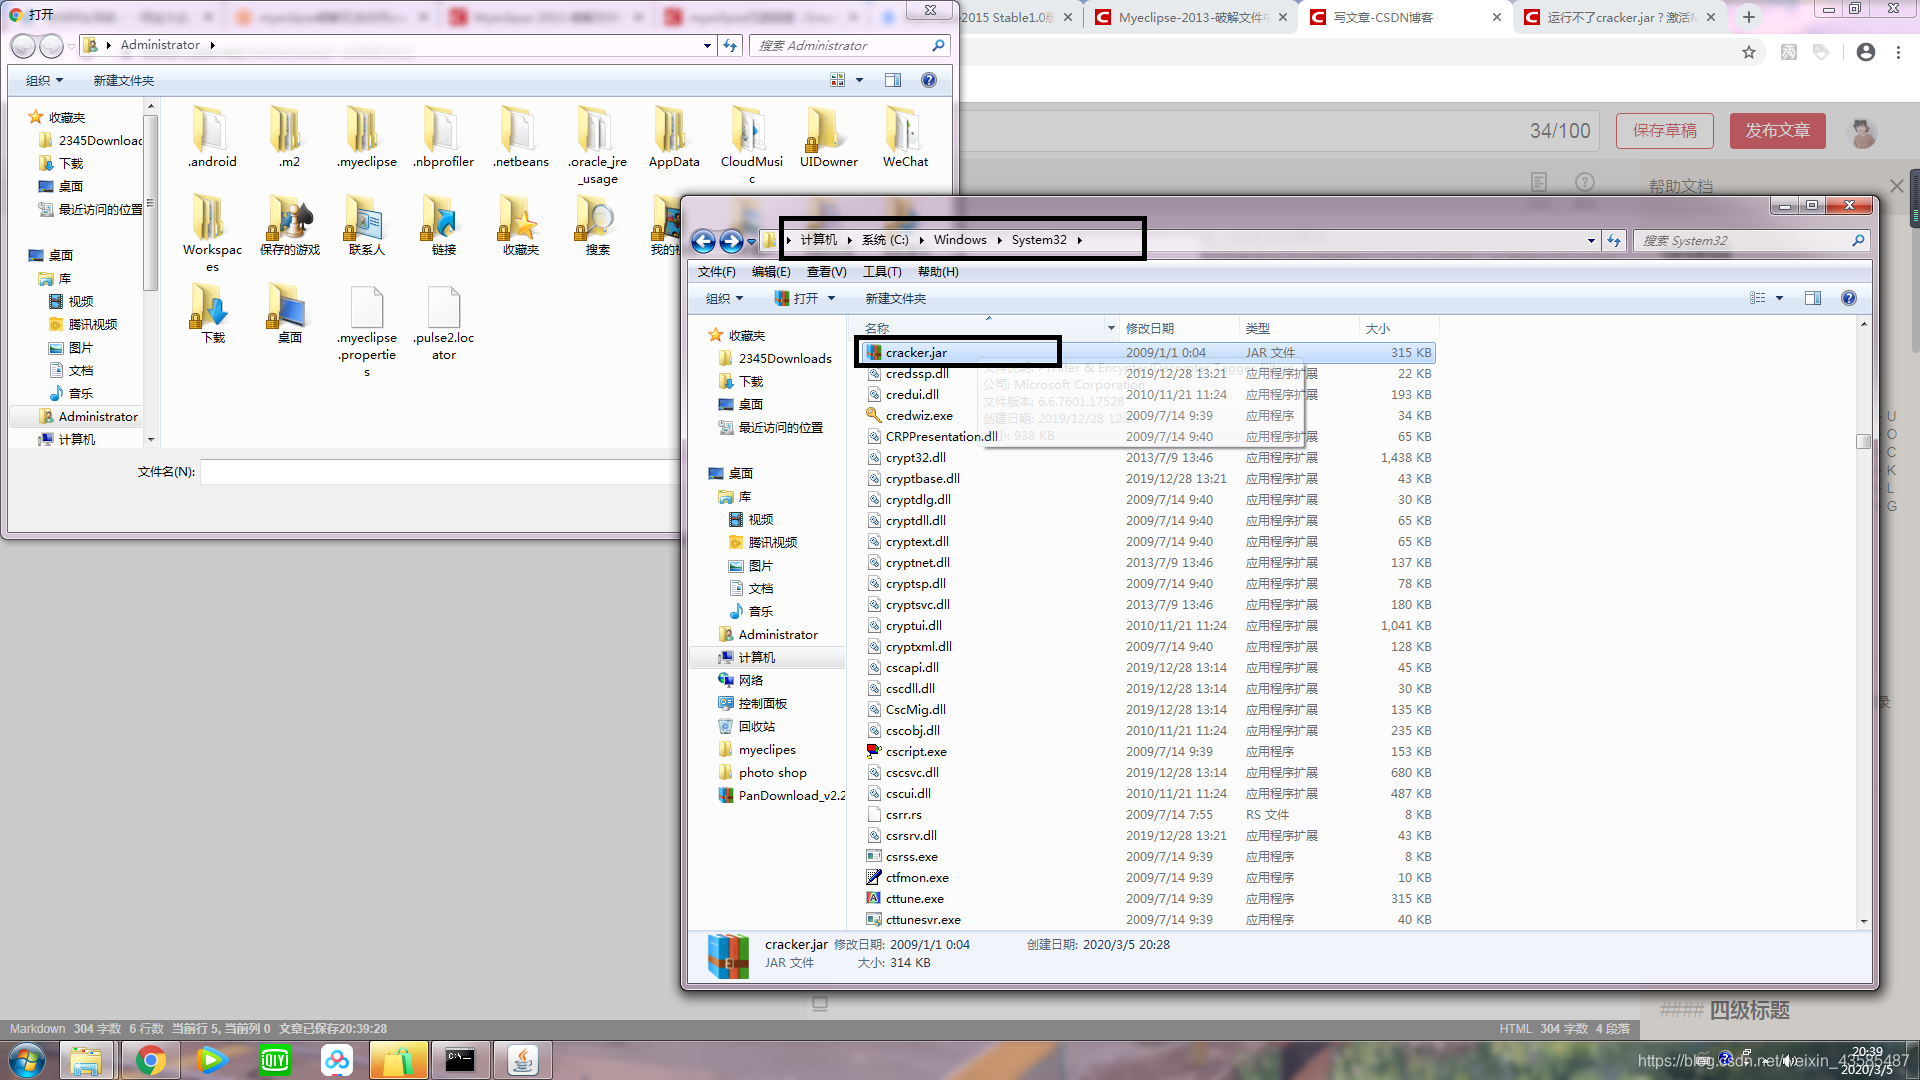Image resolution: width=1920 pixels, height=1080 pixels.
Task: Click the 保存草稿 button
Action: [x=1663, y=131]
